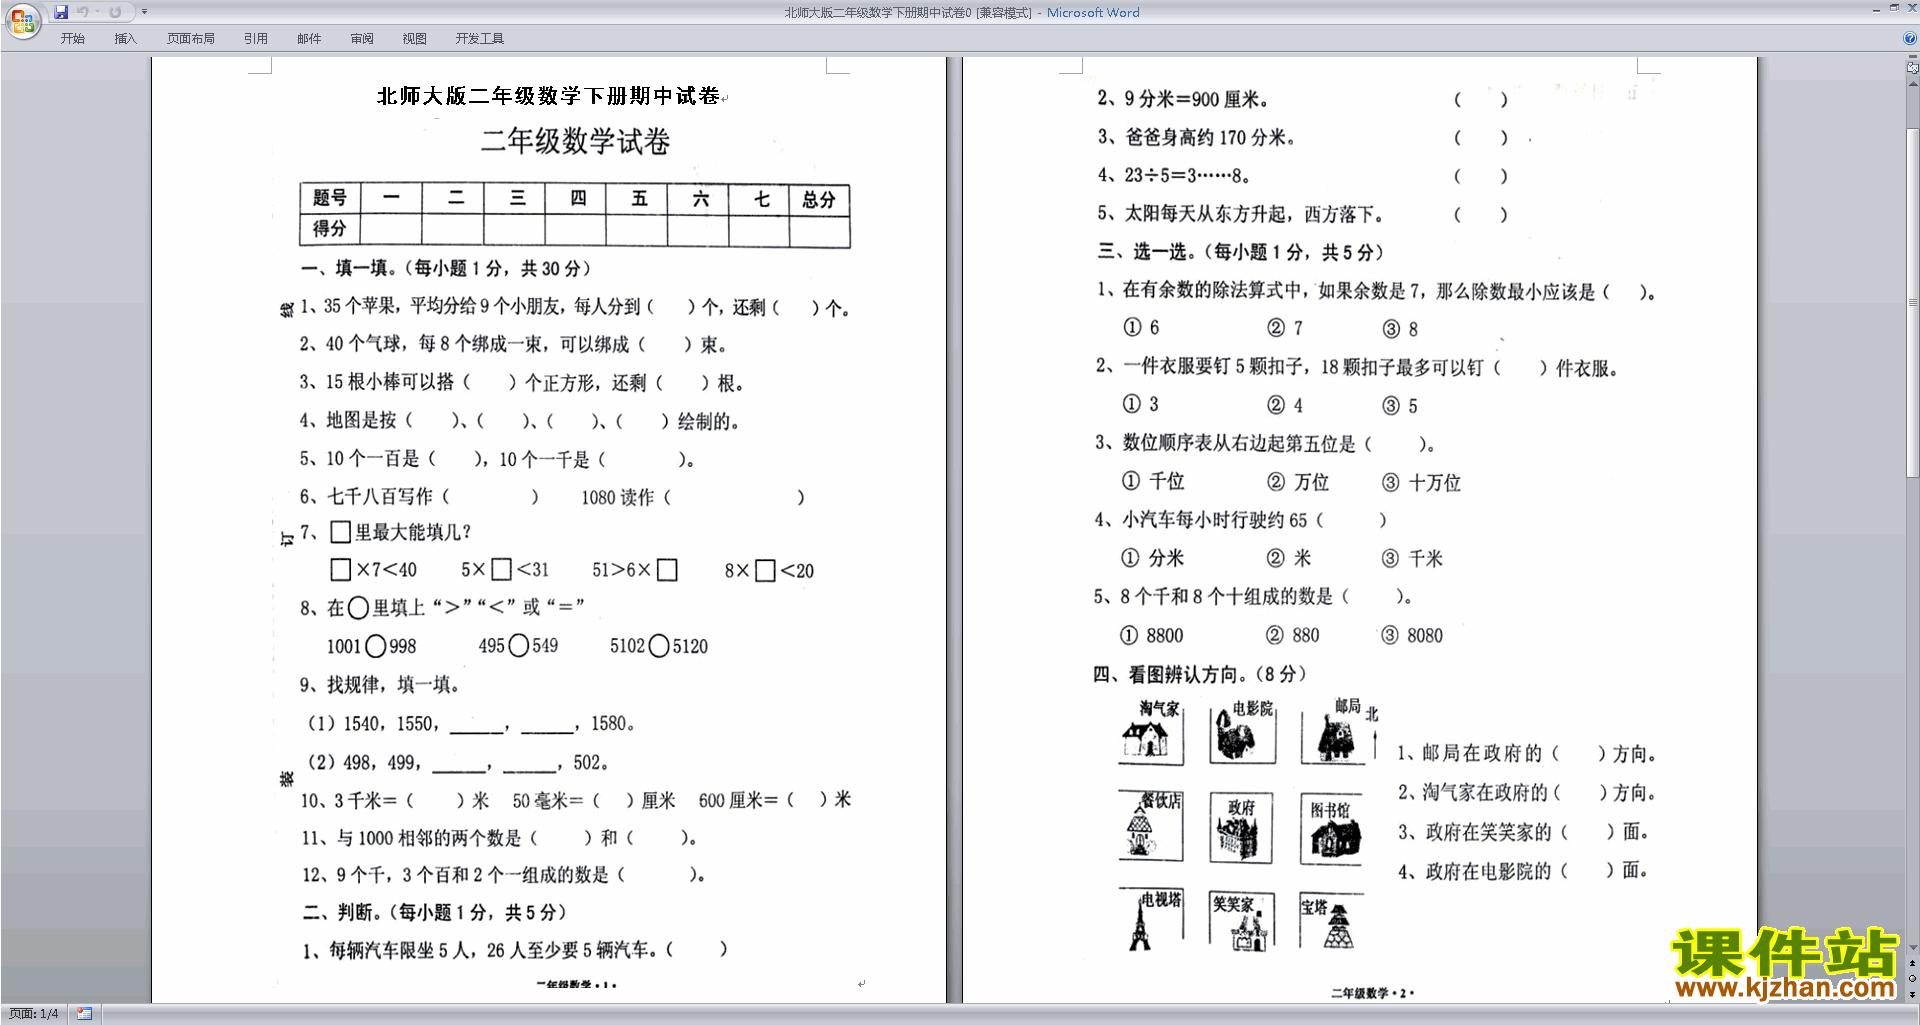The image size is (1920, 1025).
Task: Switch to the 页面布局 tab
Action: click(x=191, y=39)
